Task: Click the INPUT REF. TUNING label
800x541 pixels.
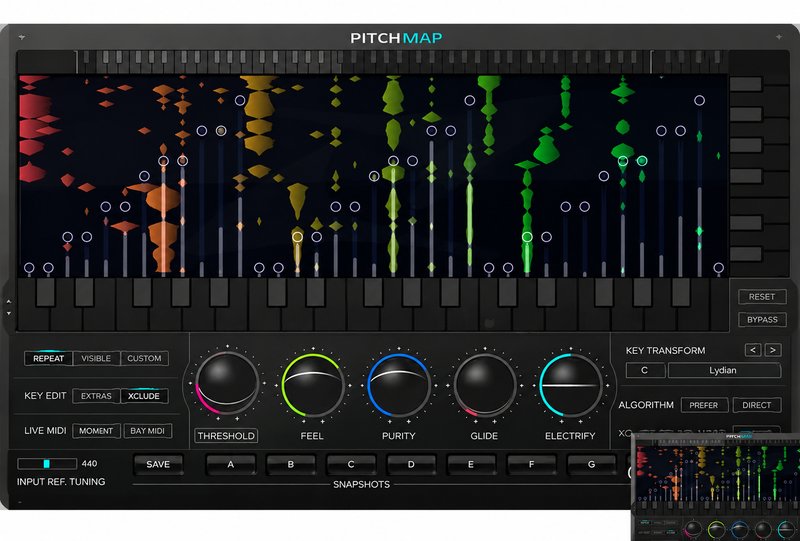Action: click(x=61, y=482)
